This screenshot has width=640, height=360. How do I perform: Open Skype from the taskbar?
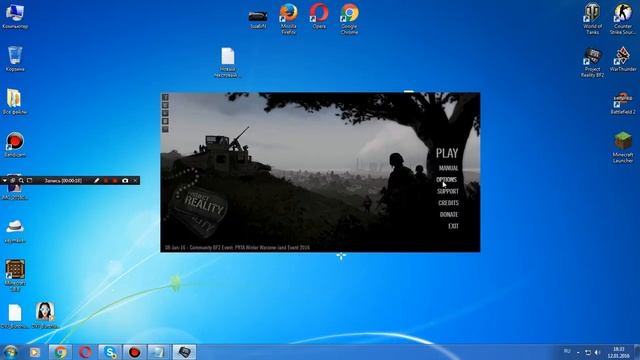point(110,352)
